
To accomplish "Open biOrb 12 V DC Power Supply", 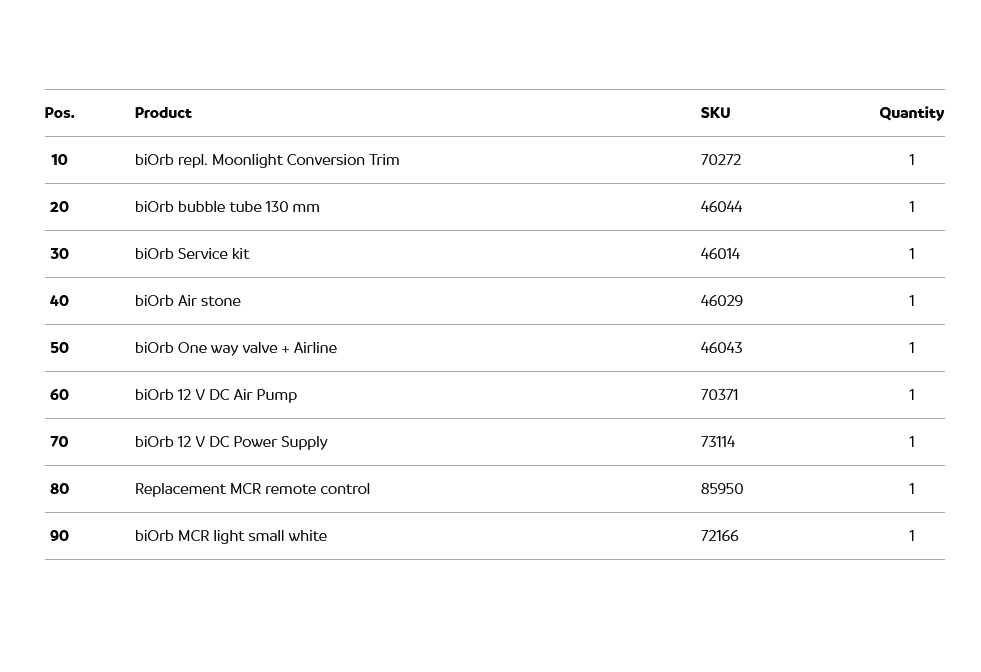I will coord(231,442).
